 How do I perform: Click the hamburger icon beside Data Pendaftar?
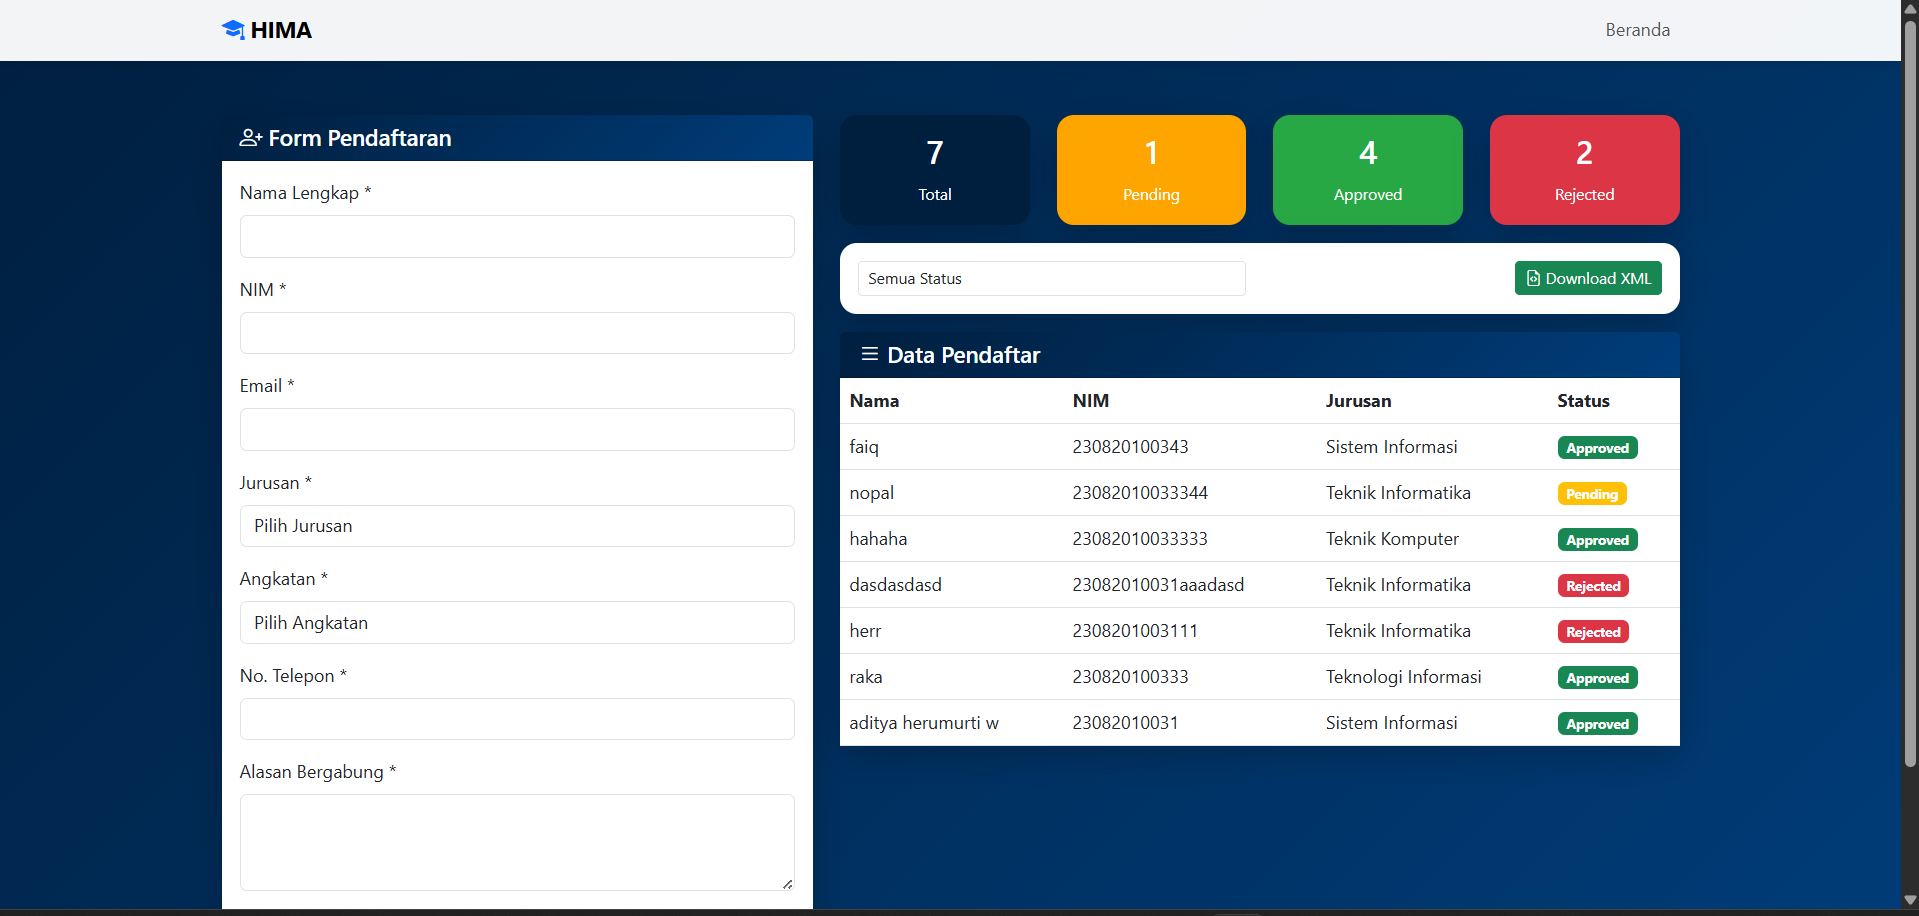[x=868, y=354]
